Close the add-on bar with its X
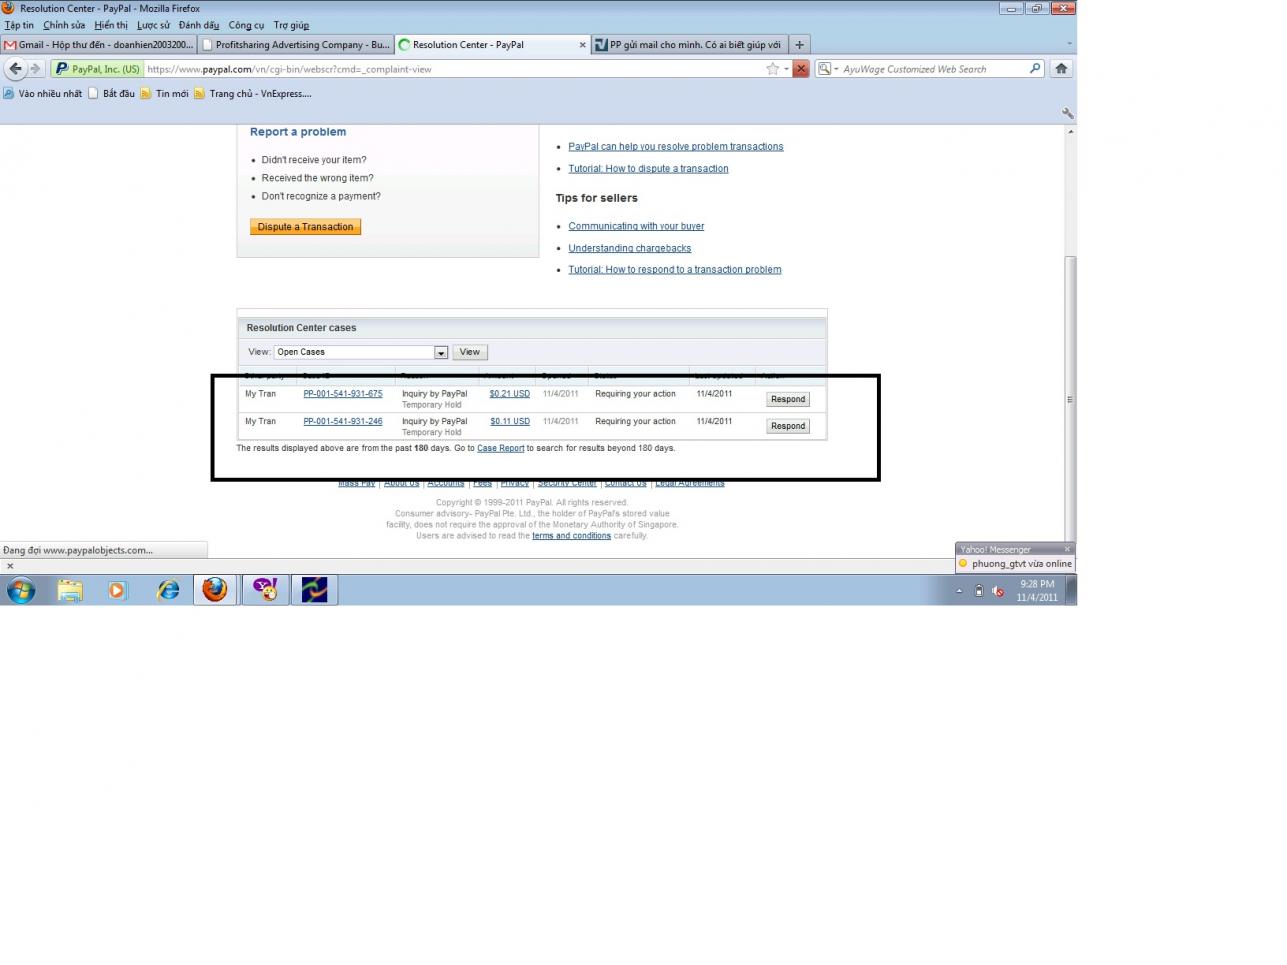Screen dimensions: 1287x965 pos(10,566)
